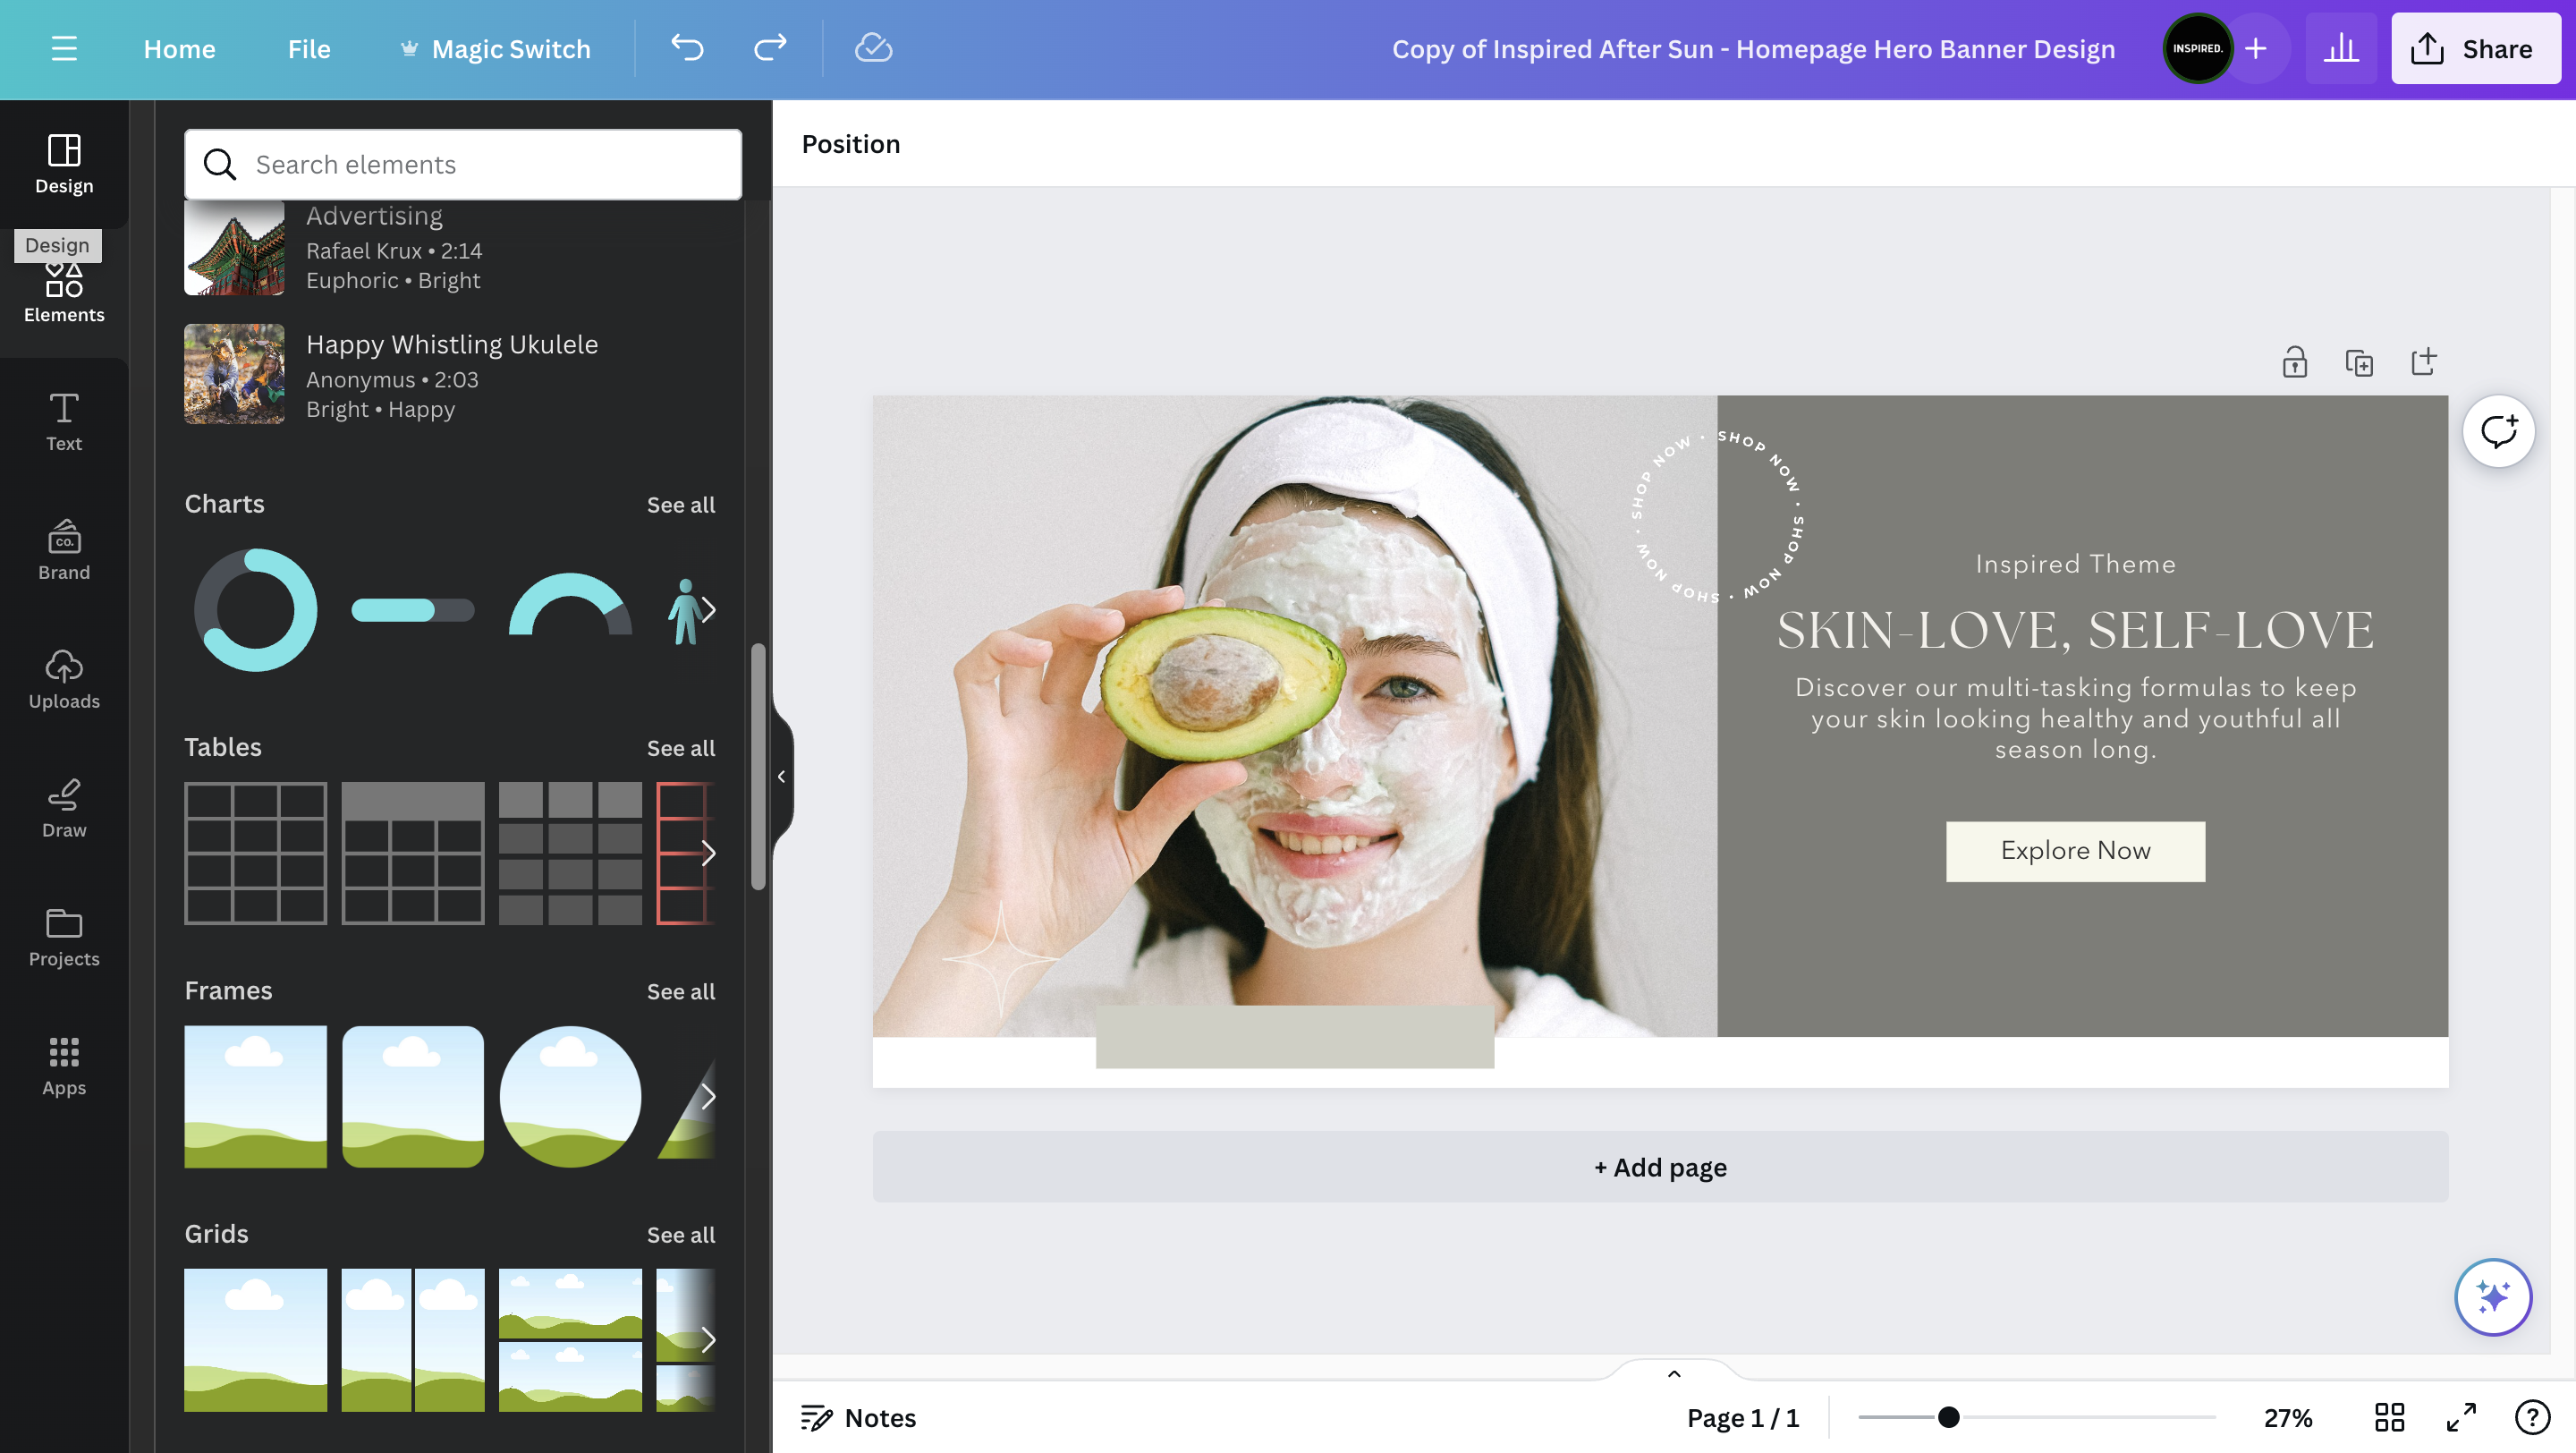
Task: Expand more chart options with chevron
Action: (x=708, y=610)
